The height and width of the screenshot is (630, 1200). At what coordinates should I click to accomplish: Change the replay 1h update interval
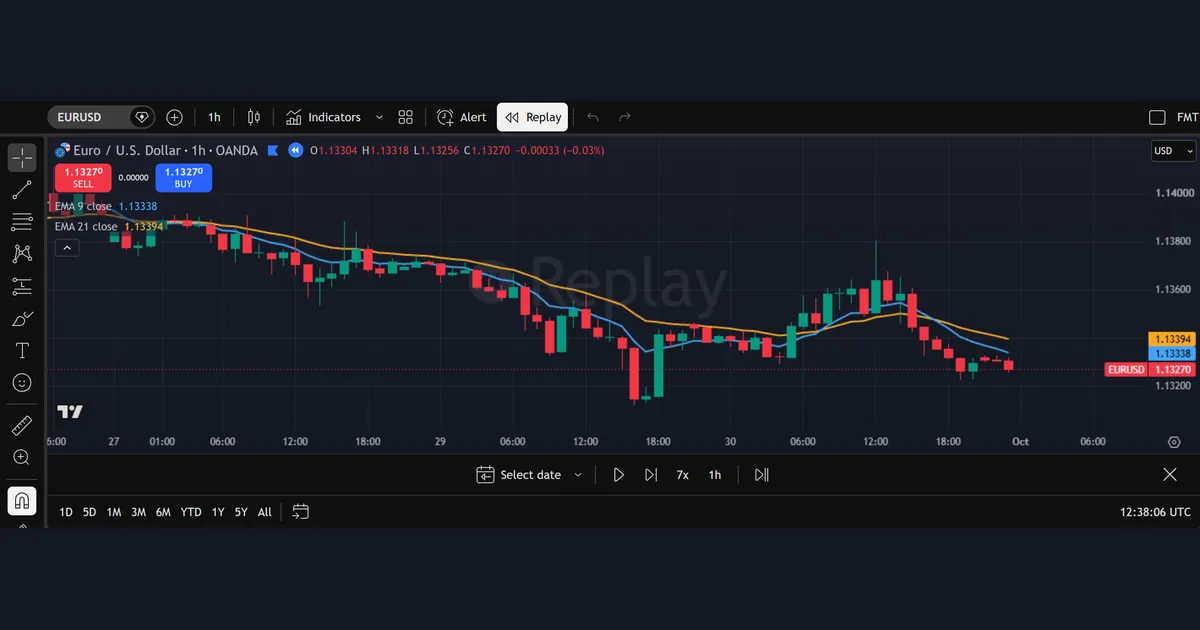(715, 475)
